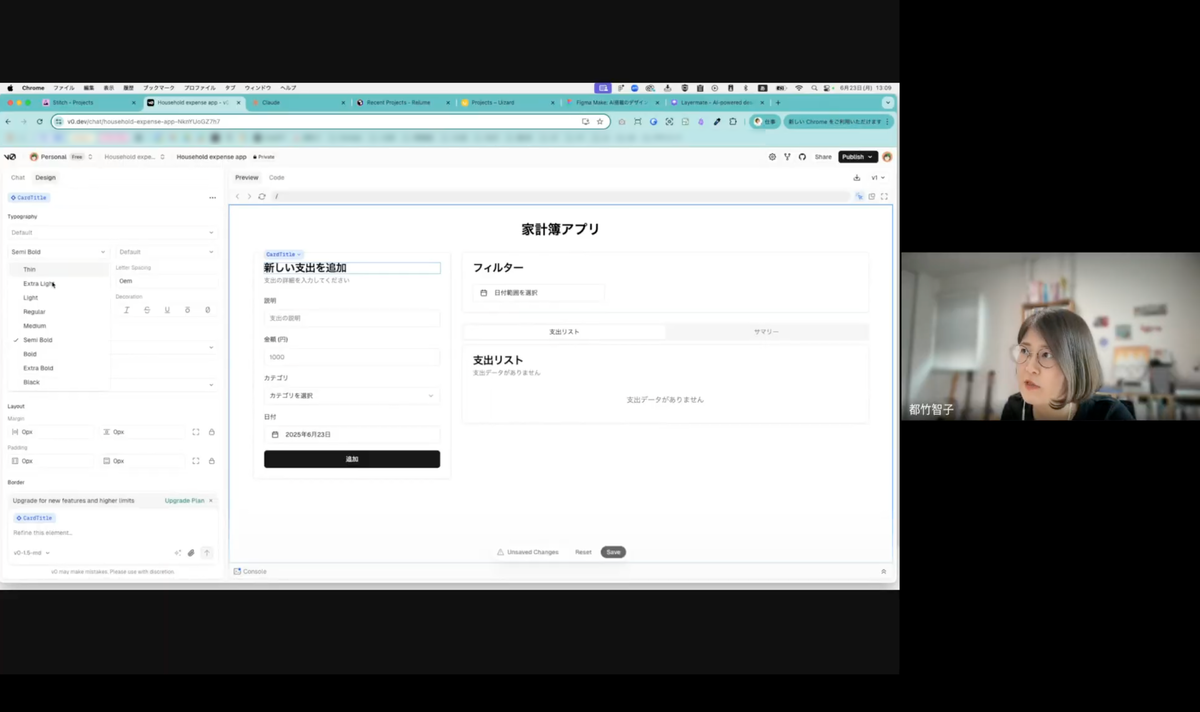Click the enhance prompt sparkle icon
The width and height of the screenshot is (1200, 712).
(x=178, y=552)
